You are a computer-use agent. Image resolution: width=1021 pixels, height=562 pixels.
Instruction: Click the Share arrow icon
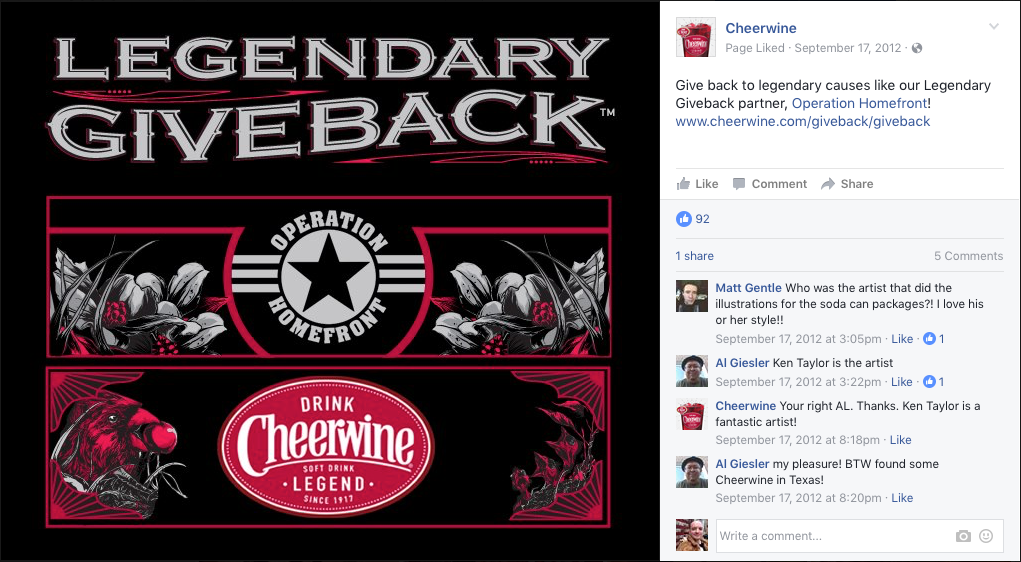click(x=828, y=184)
